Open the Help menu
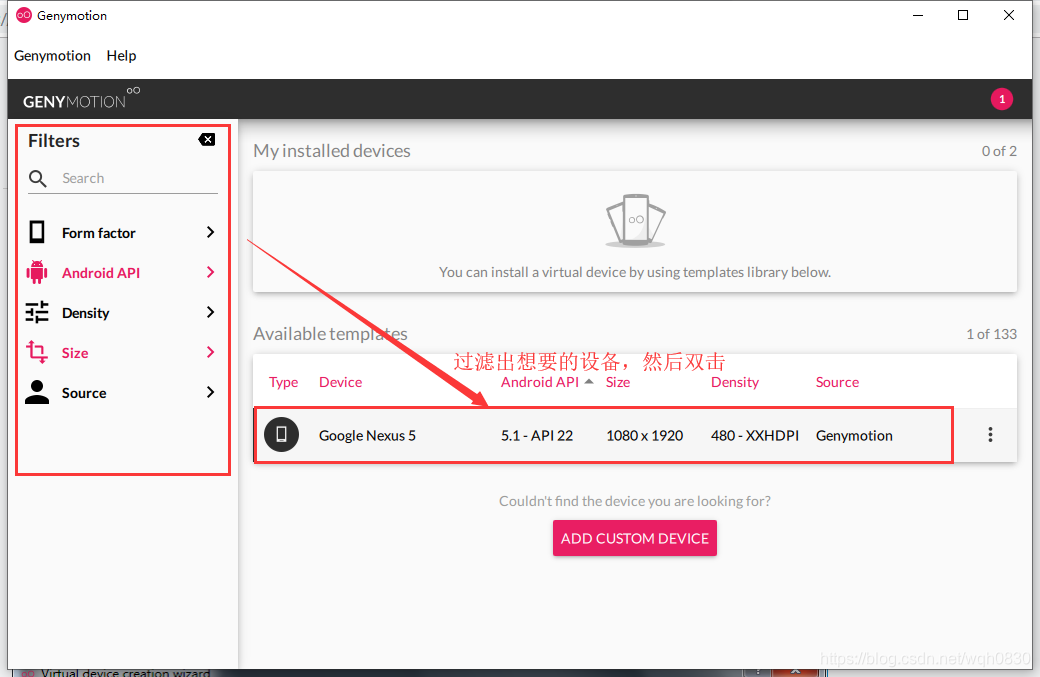Image resolution: width=1040 pixels, height=677 pixels. tap(121, 56)
